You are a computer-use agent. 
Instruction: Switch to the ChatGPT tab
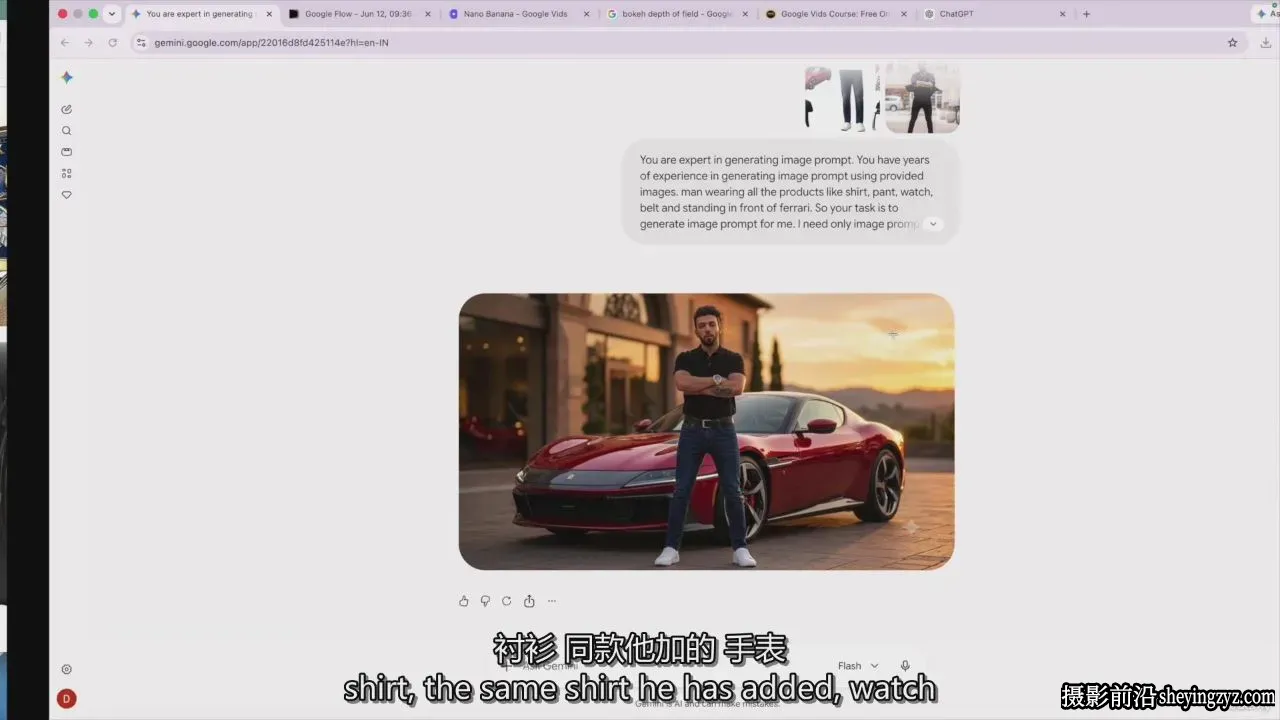(996, 14)
